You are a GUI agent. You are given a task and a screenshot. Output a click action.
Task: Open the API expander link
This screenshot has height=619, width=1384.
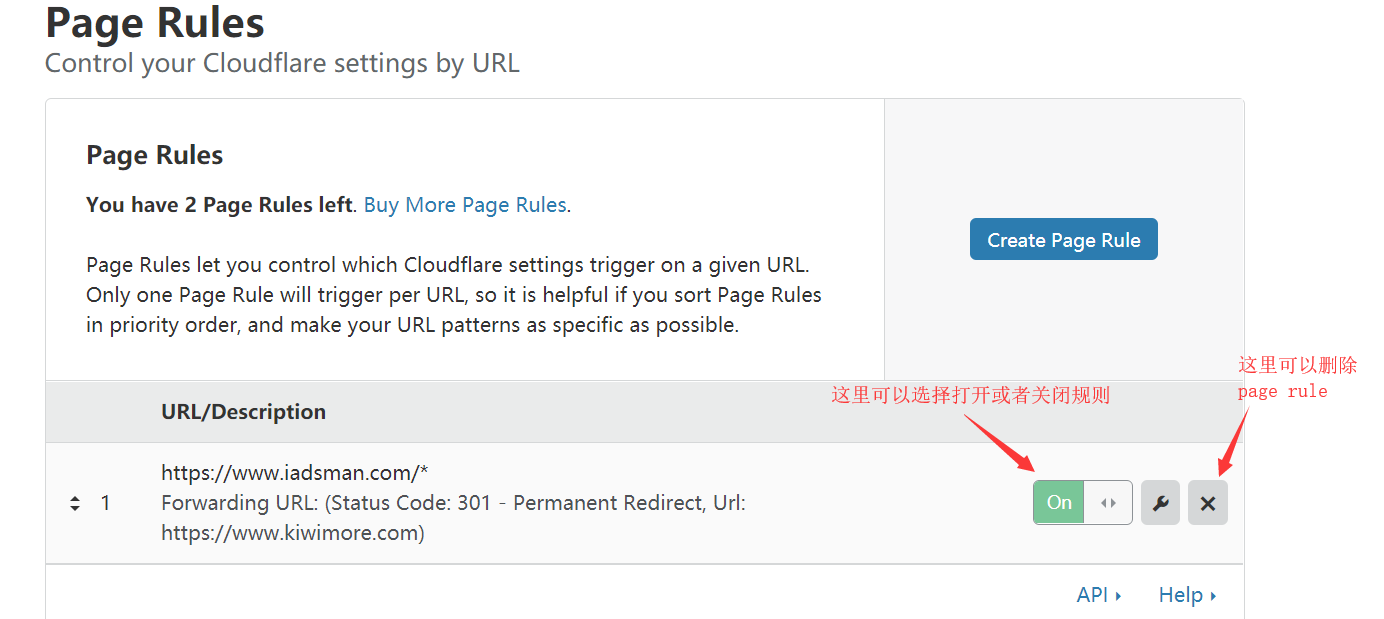(x=1099, y=595)
